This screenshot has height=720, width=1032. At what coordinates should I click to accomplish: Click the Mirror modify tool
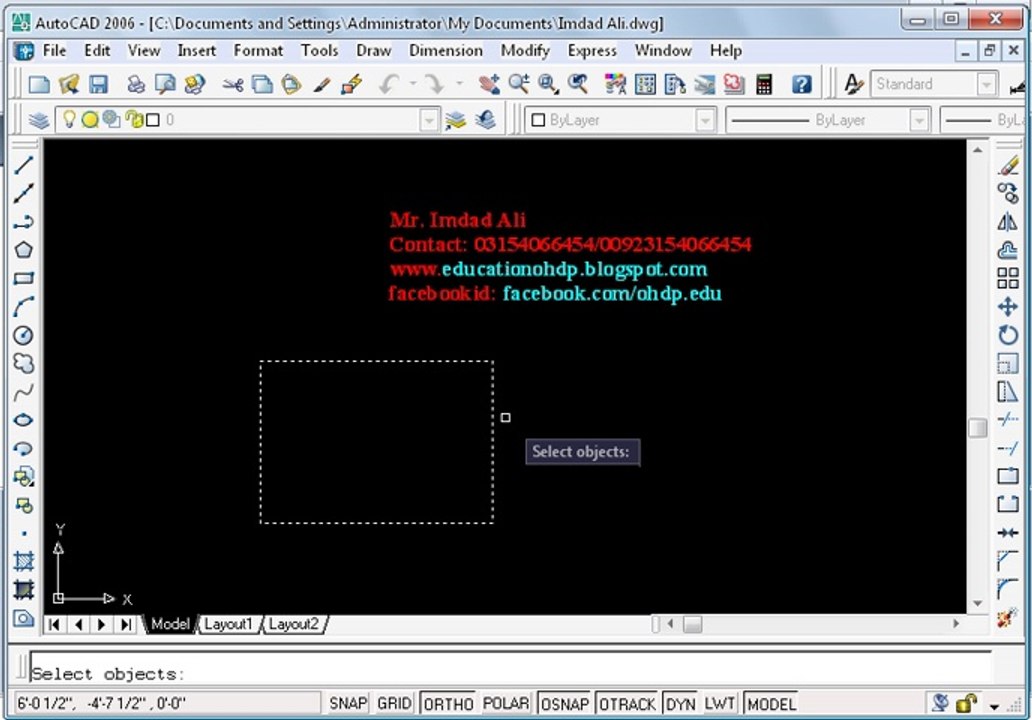[x=1008, y=222]
